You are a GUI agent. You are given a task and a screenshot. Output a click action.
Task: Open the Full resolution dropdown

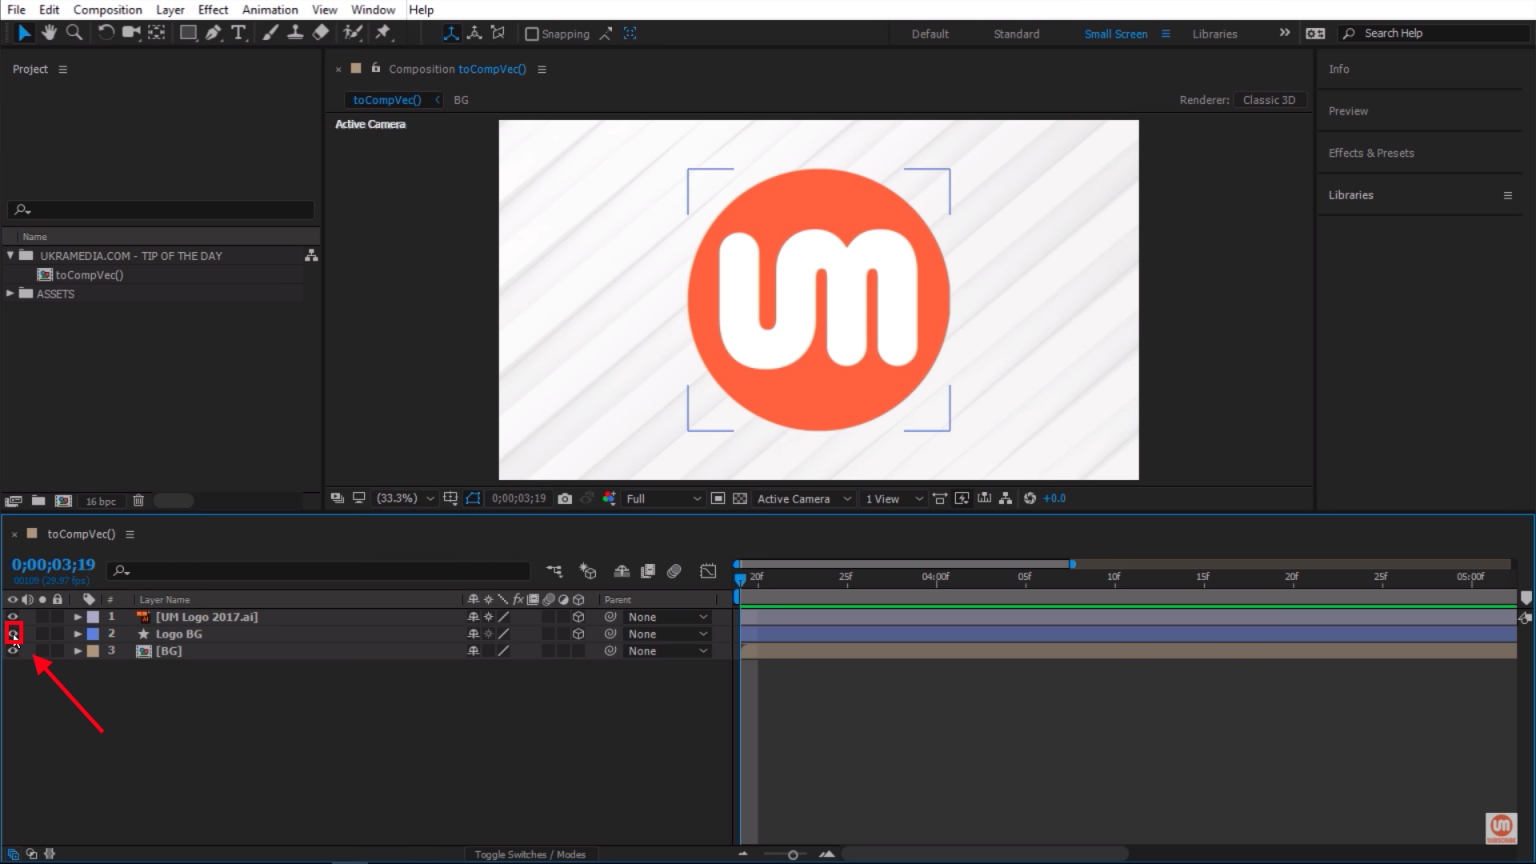click(663, 498)
